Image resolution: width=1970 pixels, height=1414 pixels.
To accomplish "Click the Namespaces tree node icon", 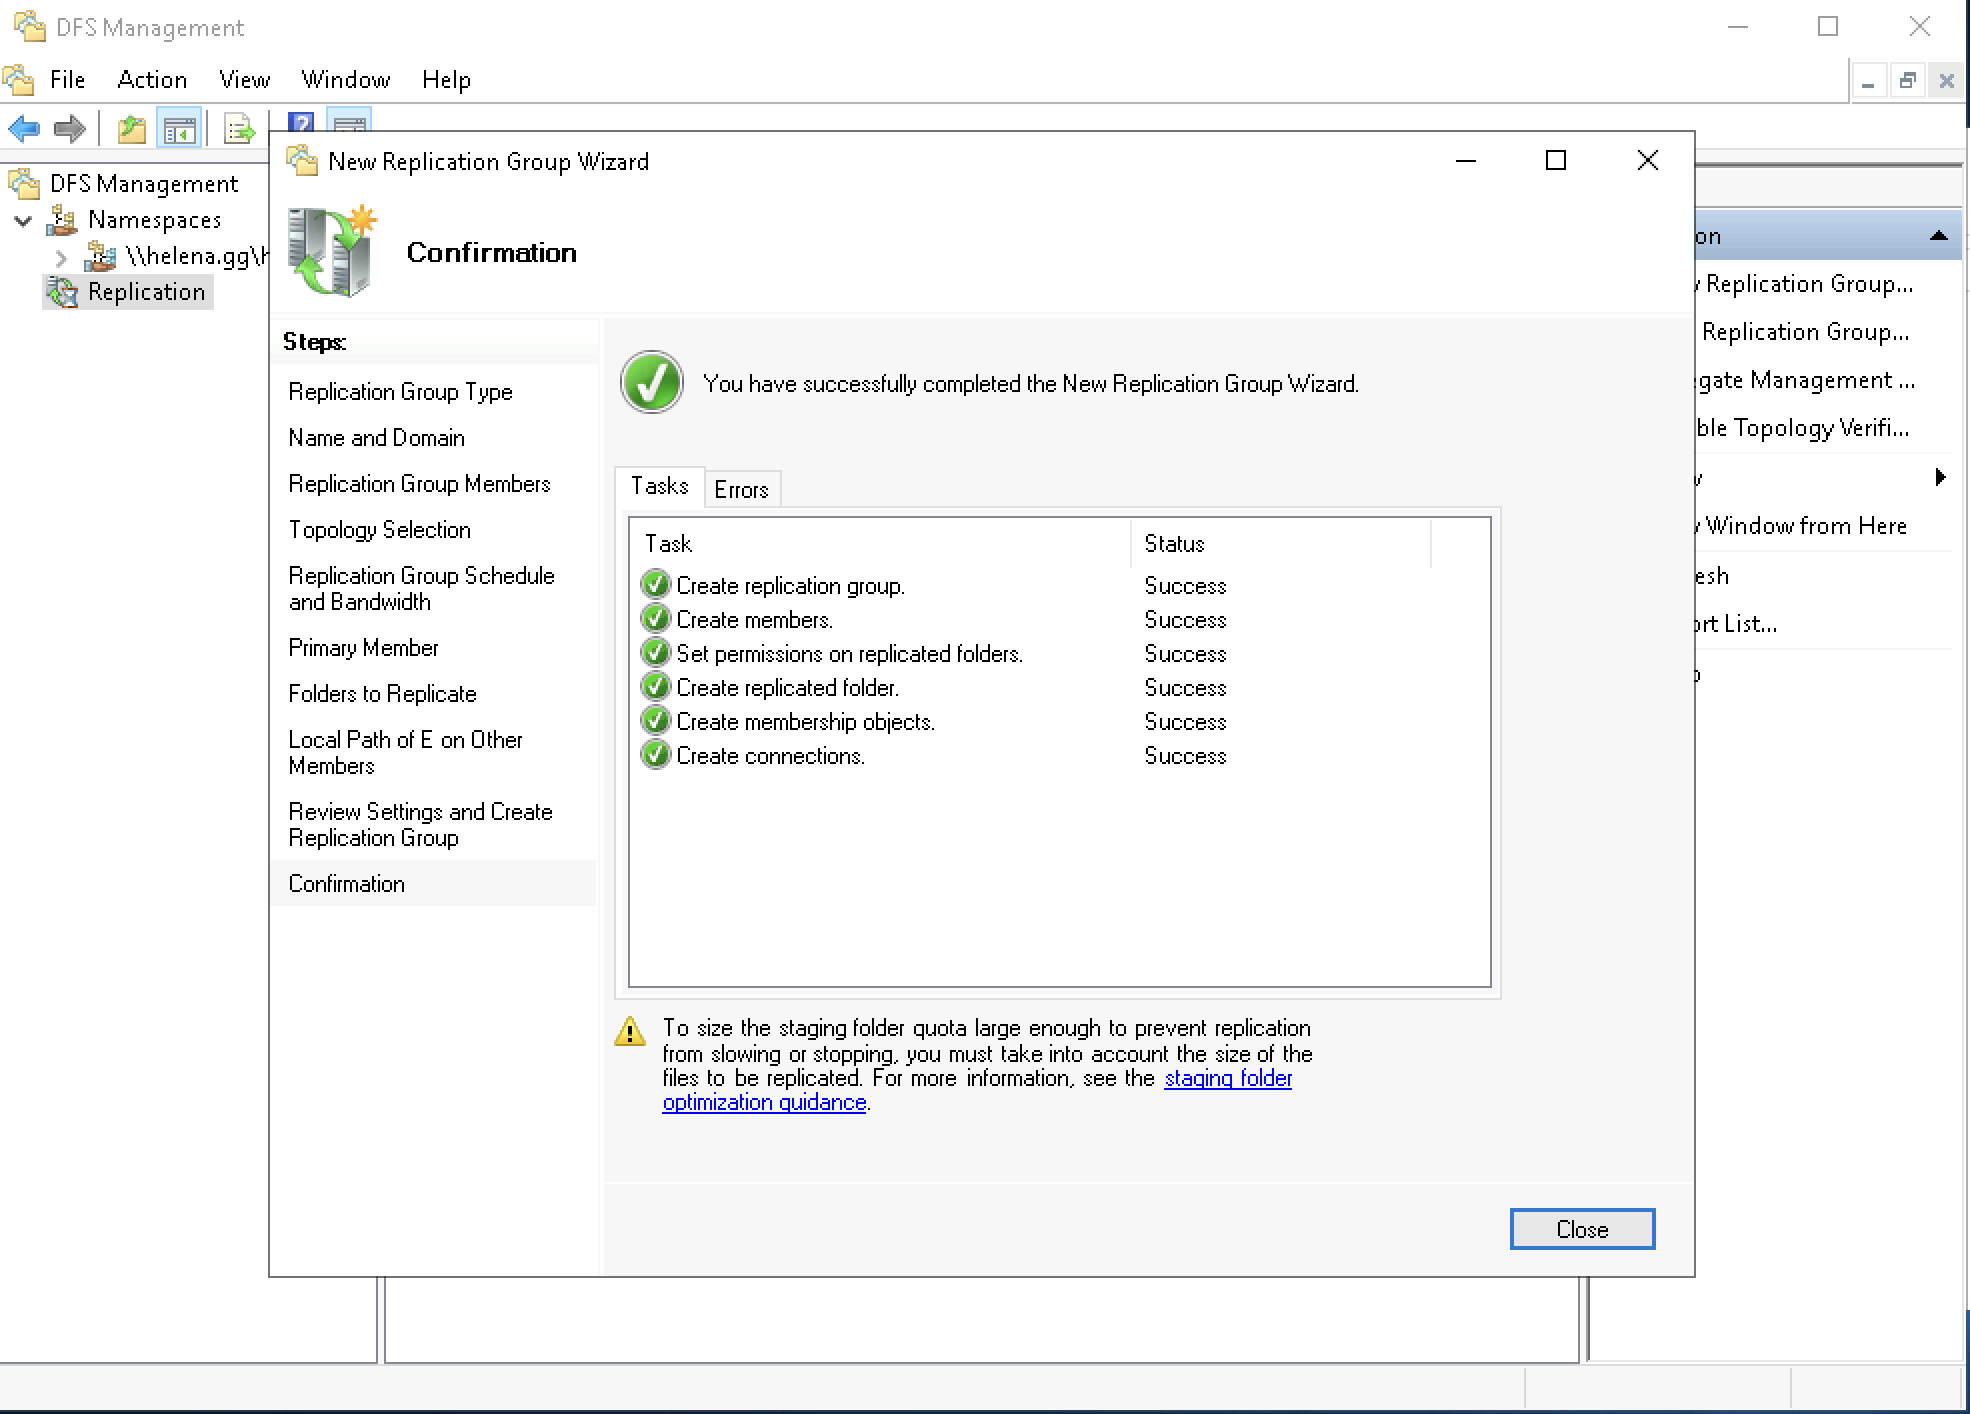I will tap(63, 220).
